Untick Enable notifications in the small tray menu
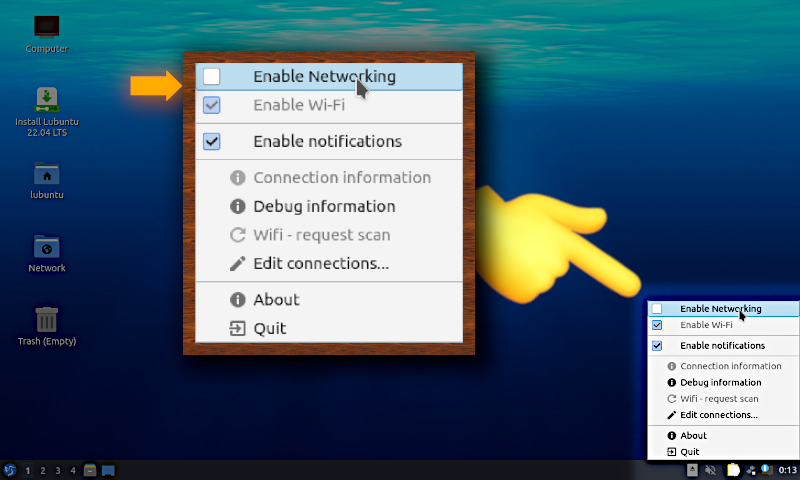Image resolution: width=800 pixels, height=480 pixels. pyautogui.click(x=723, y=345)
